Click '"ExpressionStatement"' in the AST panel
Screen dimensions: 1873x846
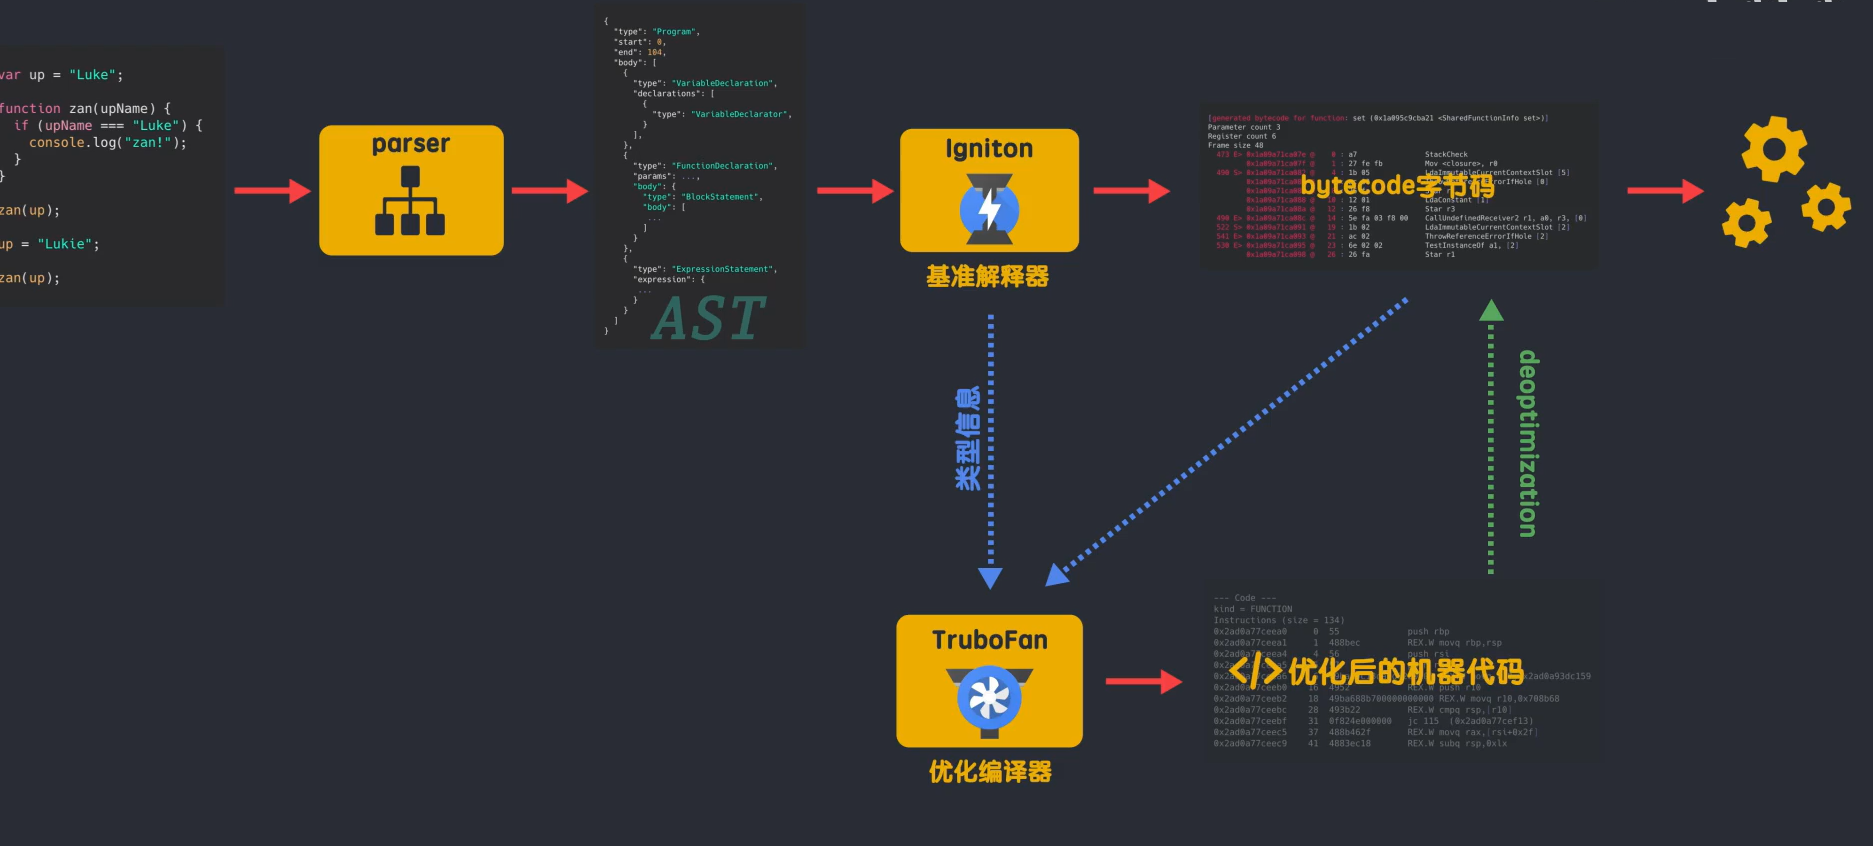(x=724, y=269)
